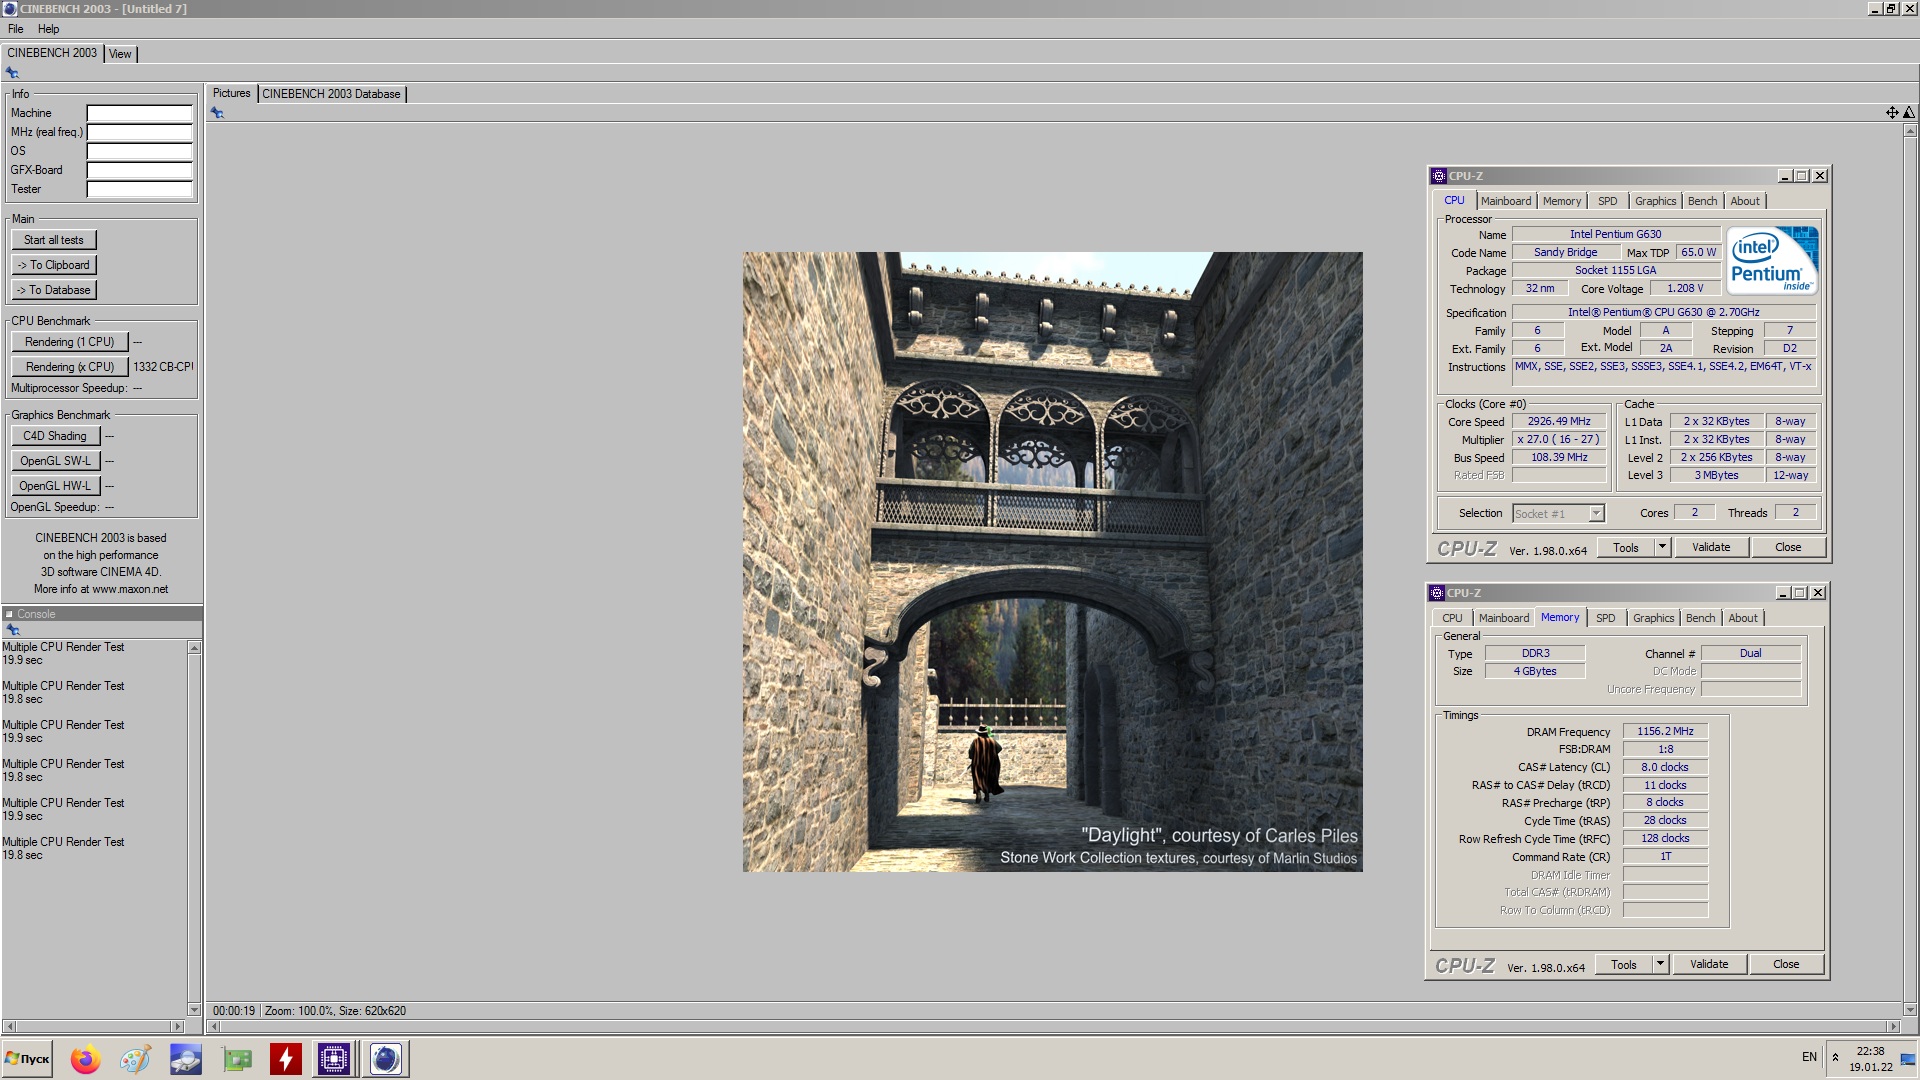Start the OpenGL SW-L test
The image size is (1920, 1080).
tap(55, 461)
